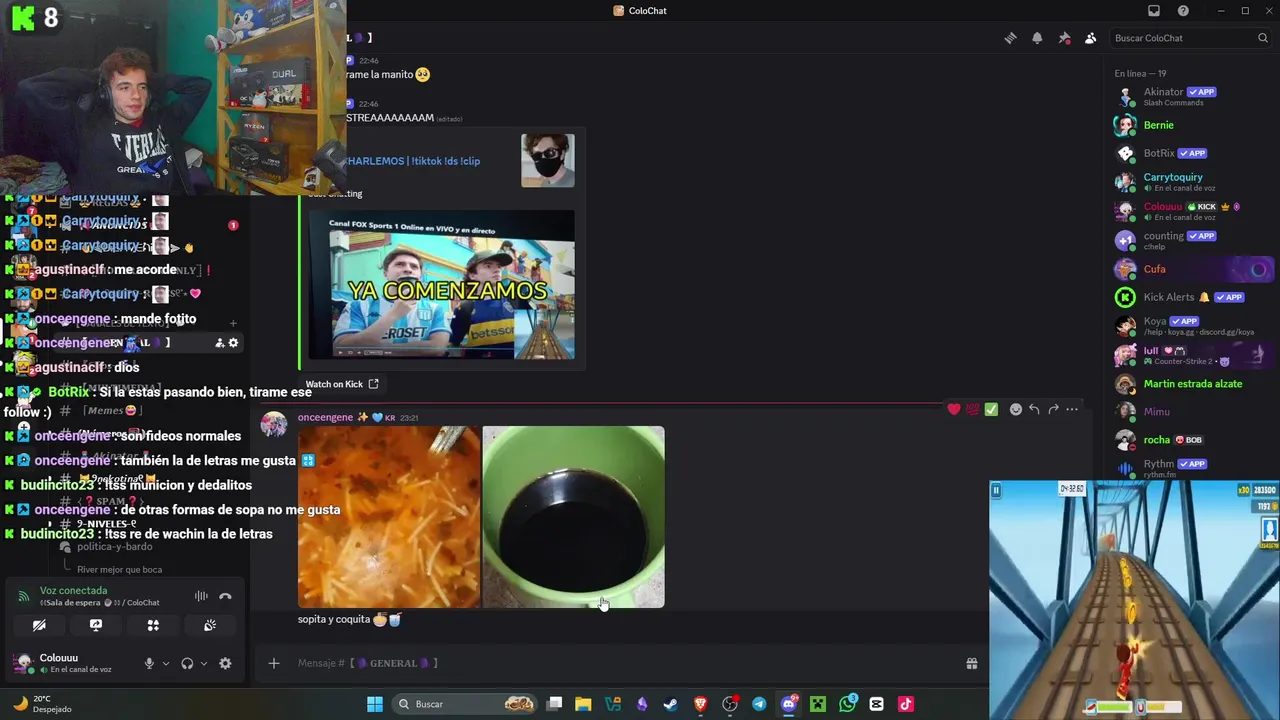The width and height of the screenshot is (1280, 720).
Task: React with the 100 emoji
Action: pos(972,409)
